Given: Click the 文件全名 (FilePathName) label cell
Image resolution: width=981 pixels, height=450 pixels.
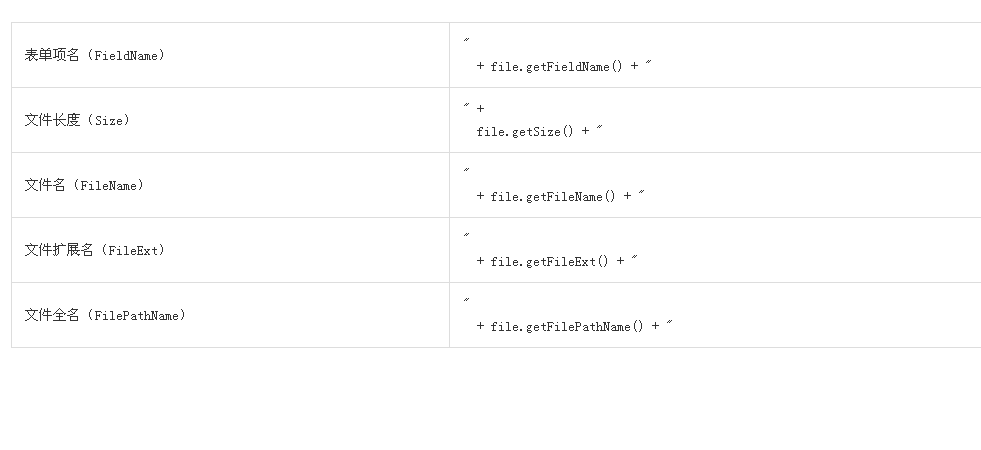Looking at the screenshot, I should (105, 316).
